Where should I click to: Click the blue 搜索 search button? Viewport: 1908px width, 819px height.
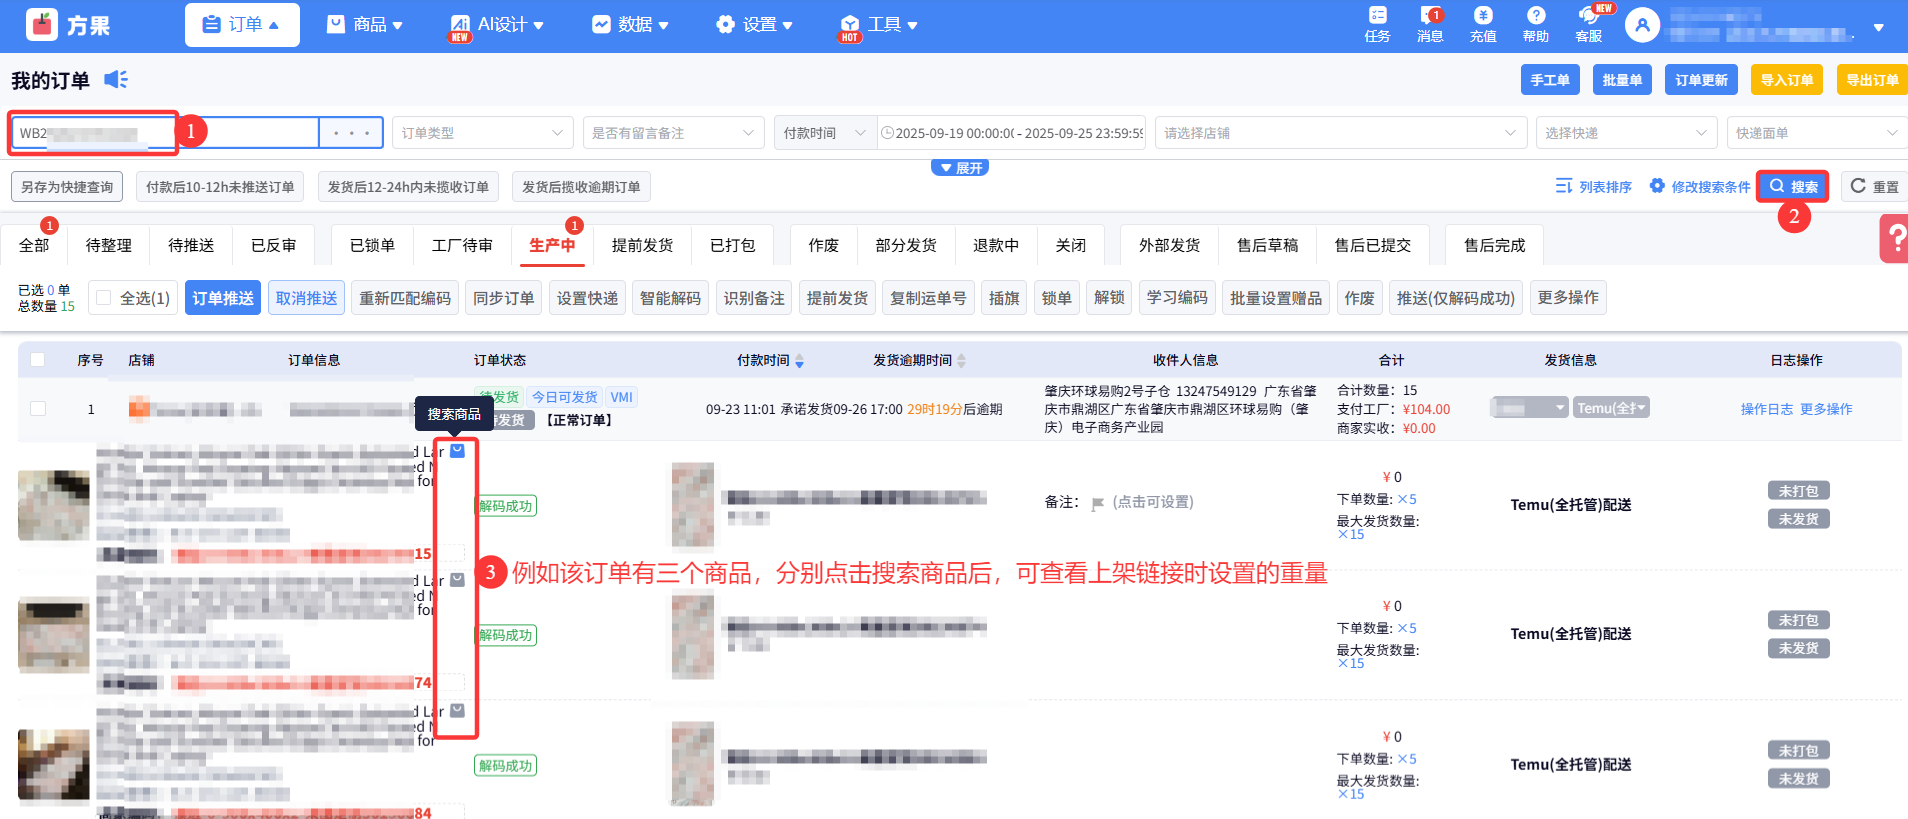1793,187
